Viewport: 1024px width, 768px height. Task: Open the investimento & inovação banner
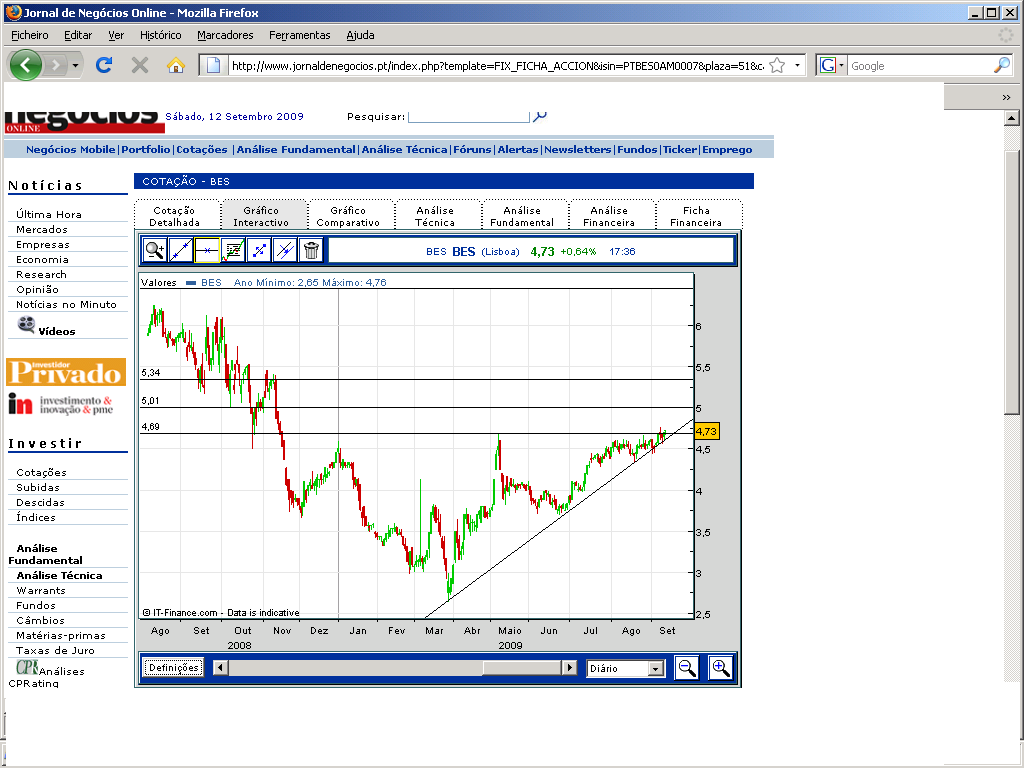point(61,404)
